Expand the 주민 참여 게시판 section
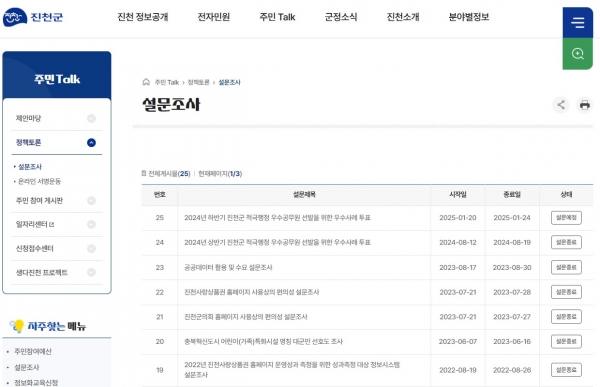The height and width of the screenshot is (387, 600). click(91, 201)
